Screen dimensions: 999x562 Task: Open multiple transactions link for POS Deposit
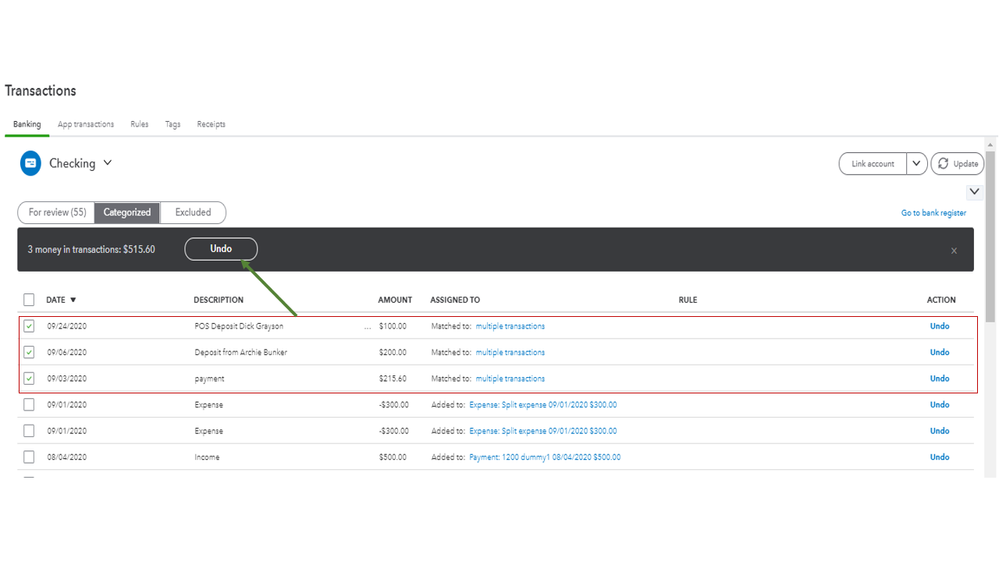[510, 326]
